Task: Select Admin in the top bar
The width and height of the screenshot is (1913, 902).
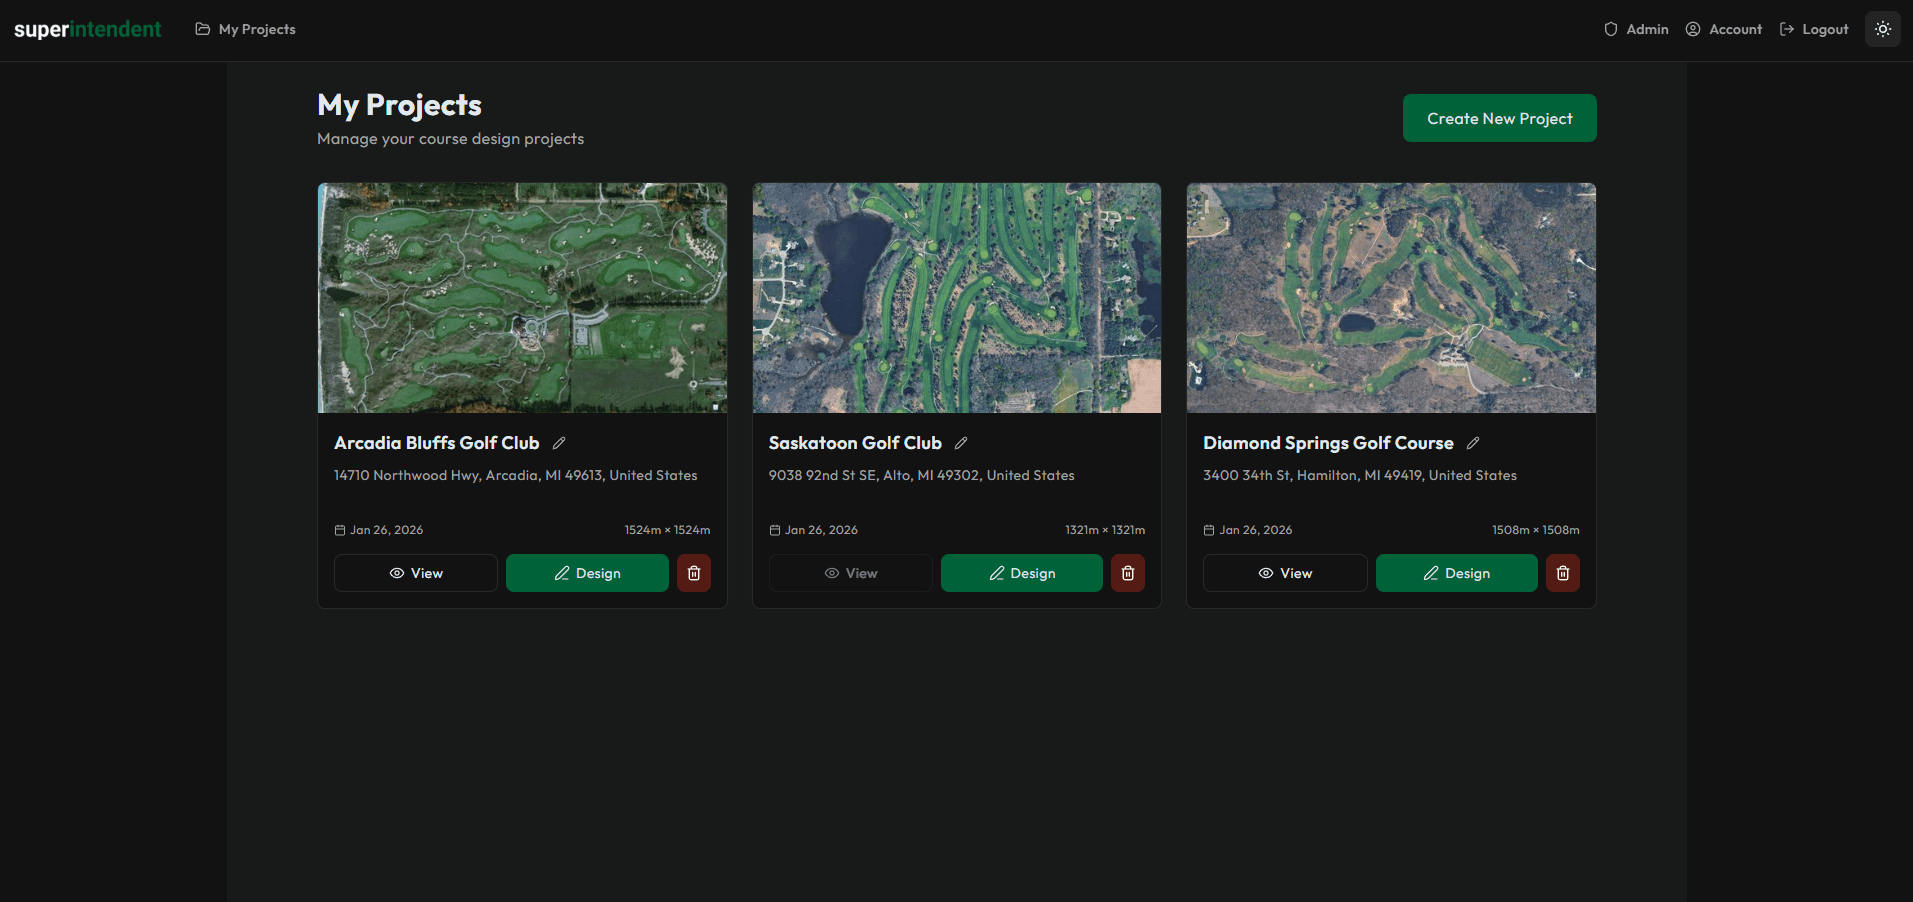Action: coord(1645,29)
